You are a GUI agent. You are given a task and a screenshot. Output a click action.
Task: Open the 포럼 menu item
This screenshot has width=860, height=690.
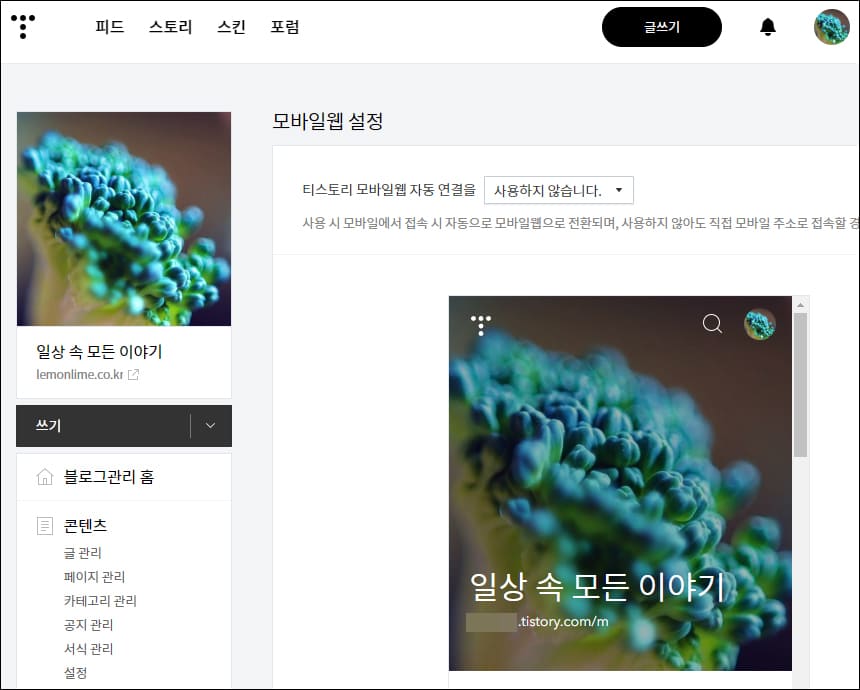click(284, 27)
